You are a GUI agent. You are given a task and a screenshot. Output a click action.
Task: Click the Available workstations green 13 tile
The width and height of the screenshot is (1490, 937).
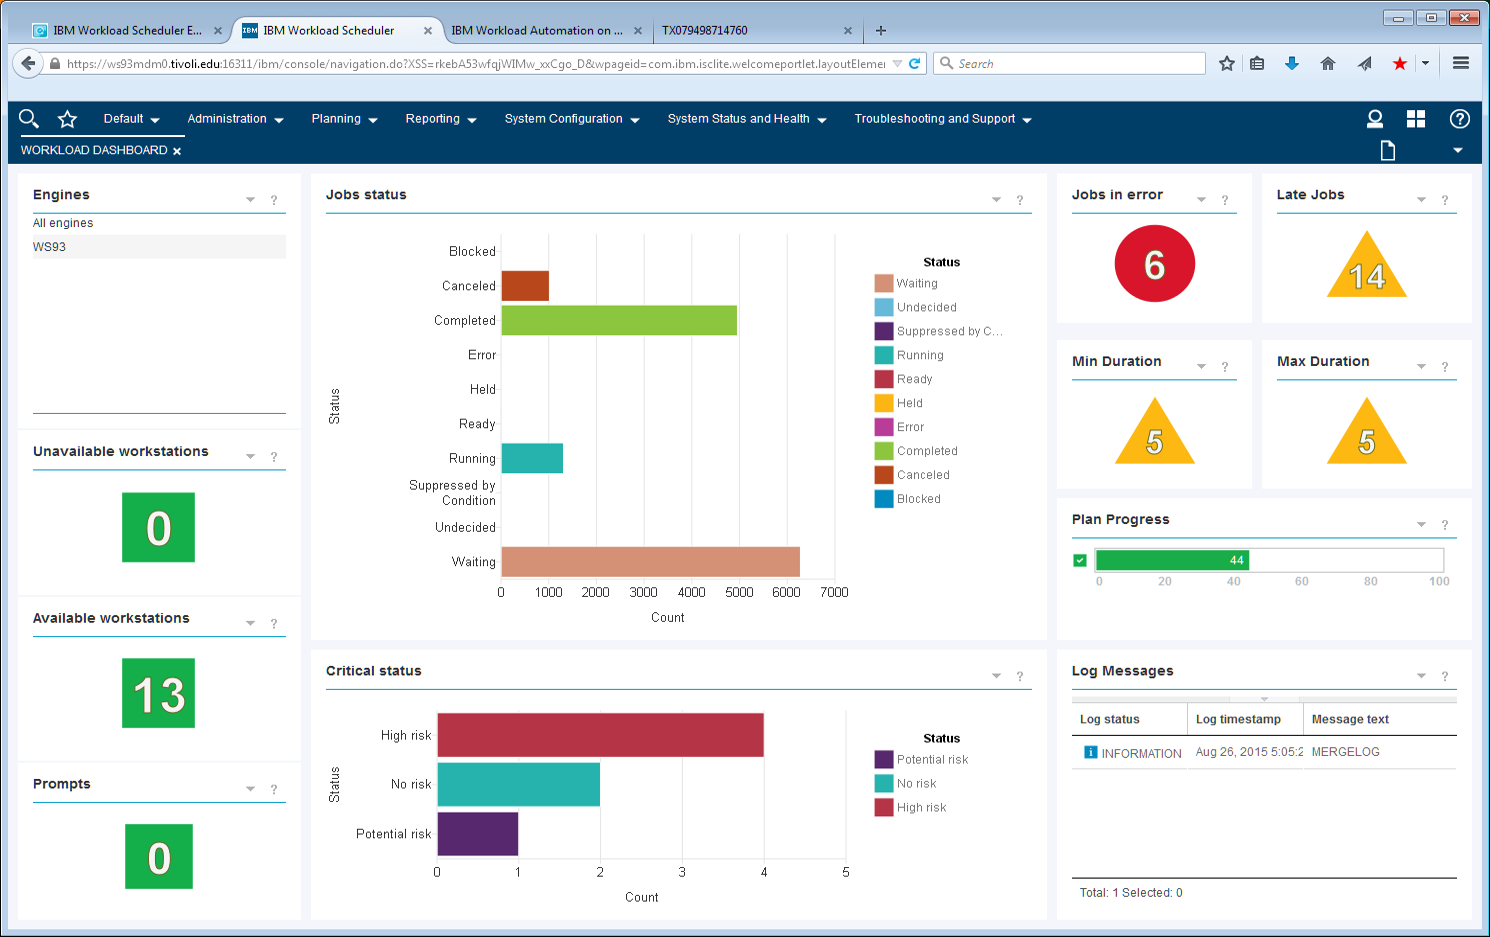point(158,693)
